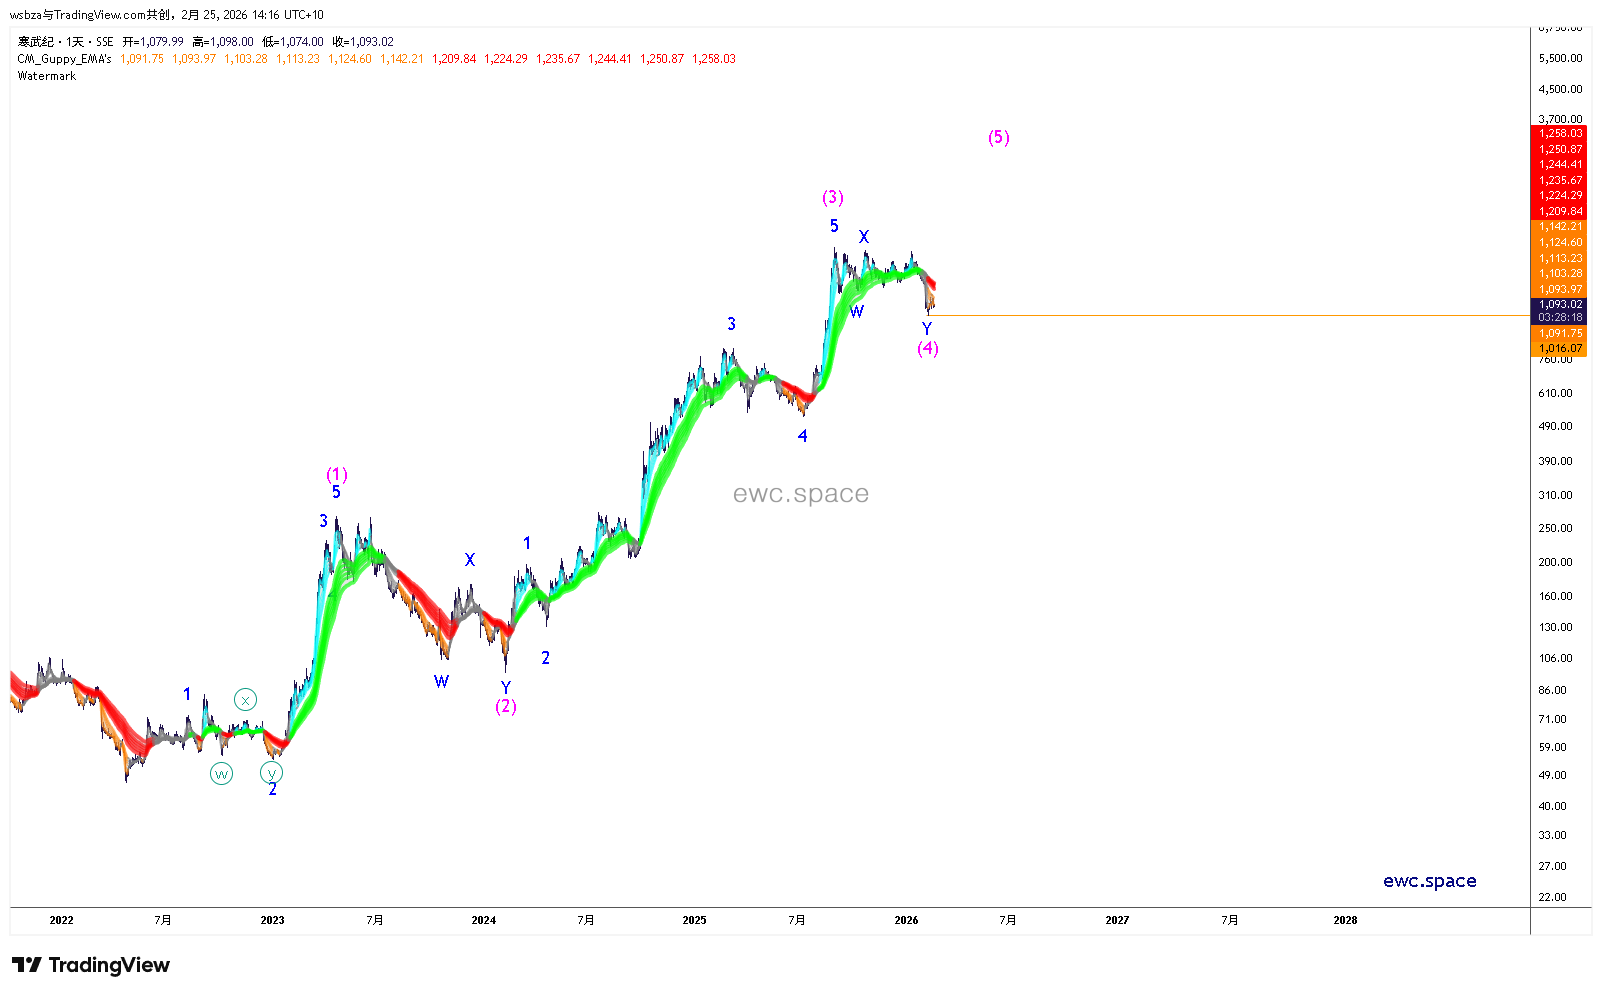Click the orange 1,016.07 price tag
The width and height of the screenshot is (1602, 995).
[1559, 349]
